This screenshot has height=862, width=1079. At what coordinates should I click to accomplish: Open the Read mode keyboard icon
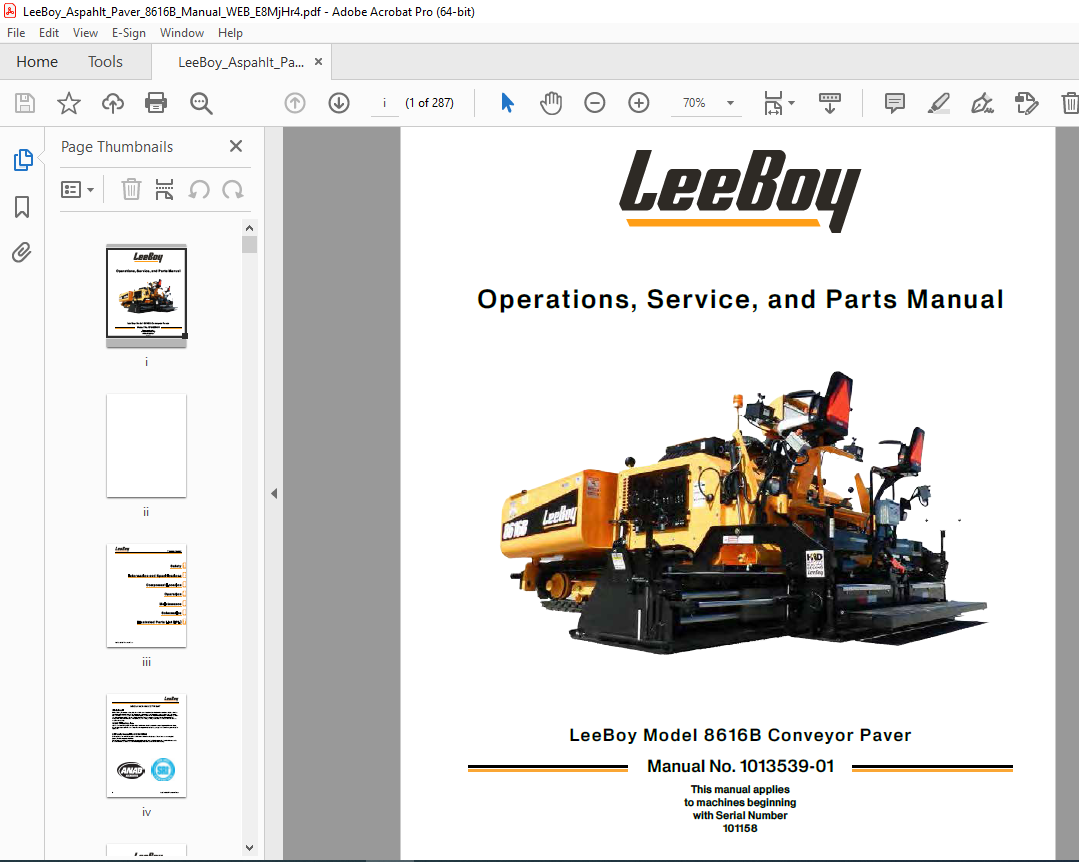click(x=830, y=103)
